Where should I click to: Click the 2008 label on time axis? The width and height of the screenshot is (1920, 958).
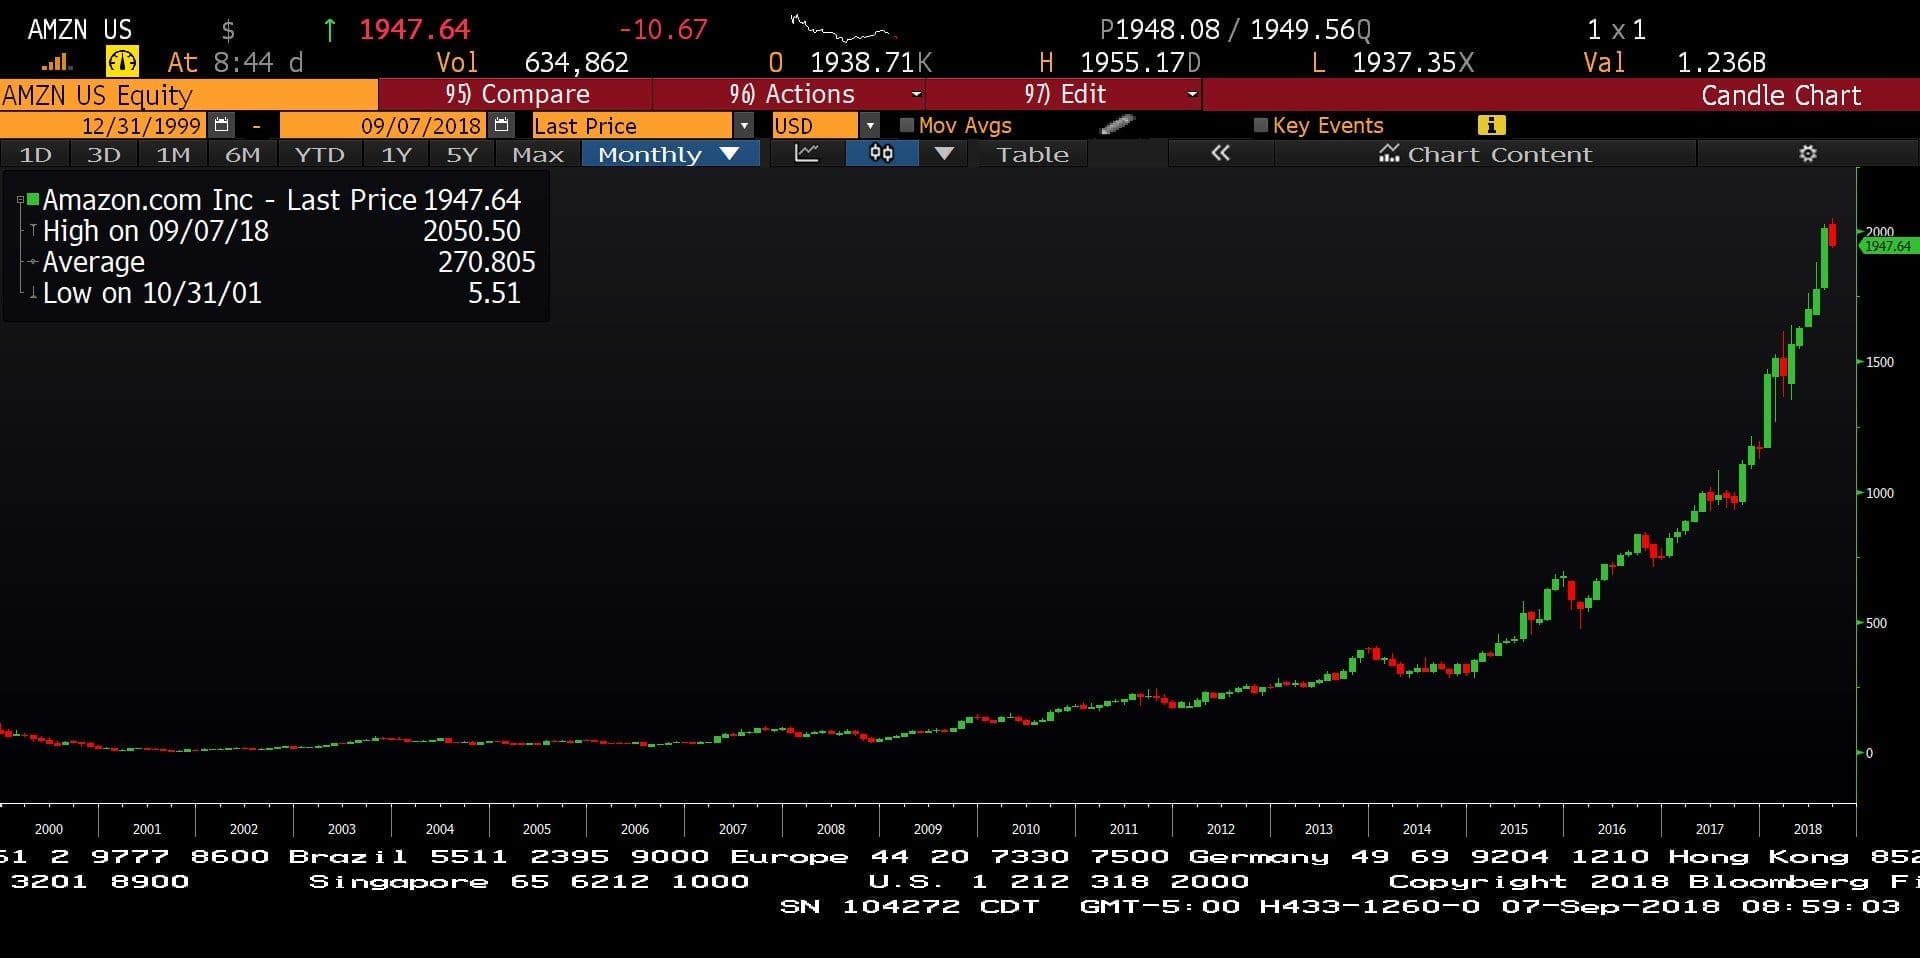(x=830, y=829)
